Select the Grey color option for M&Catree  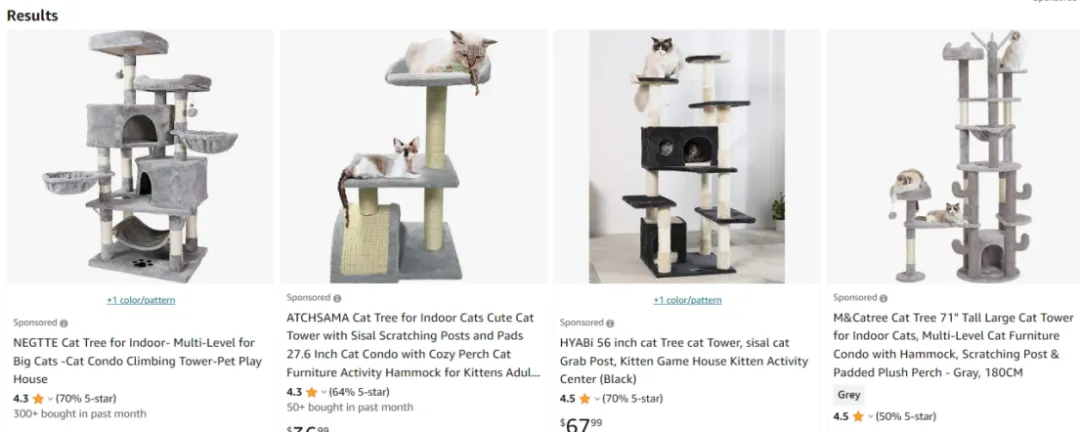849,395
